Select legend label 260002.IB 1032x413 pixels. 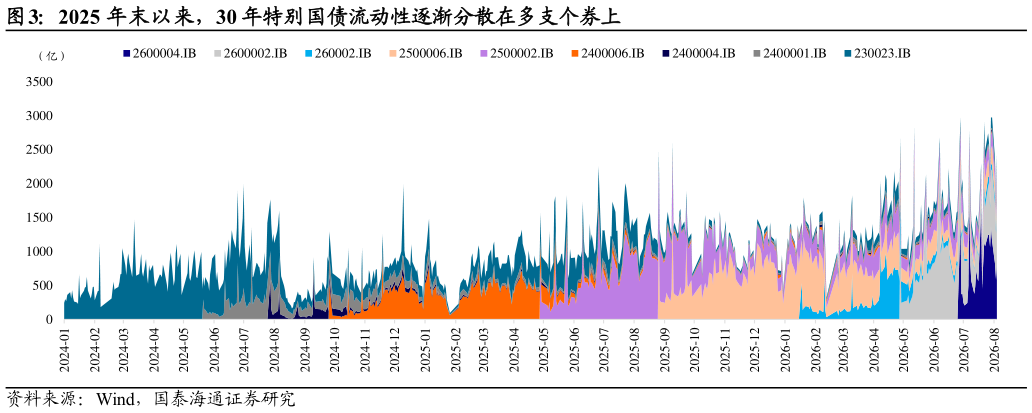pyautogui.click(x=342, y=54)
